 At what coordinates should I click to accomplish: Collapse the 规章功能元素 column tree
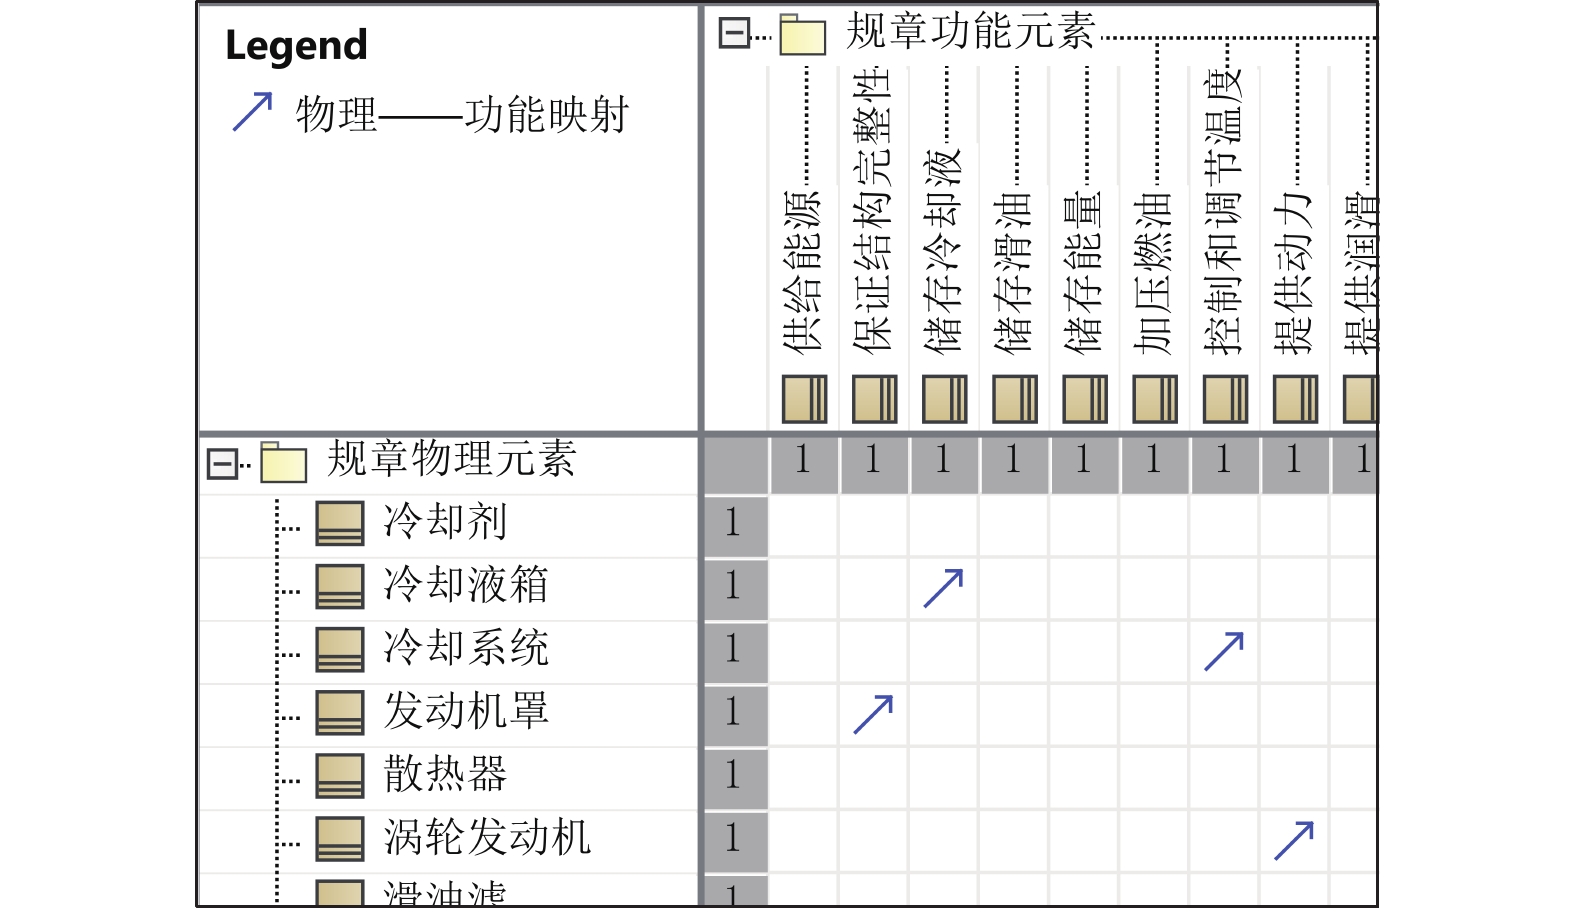733,34
